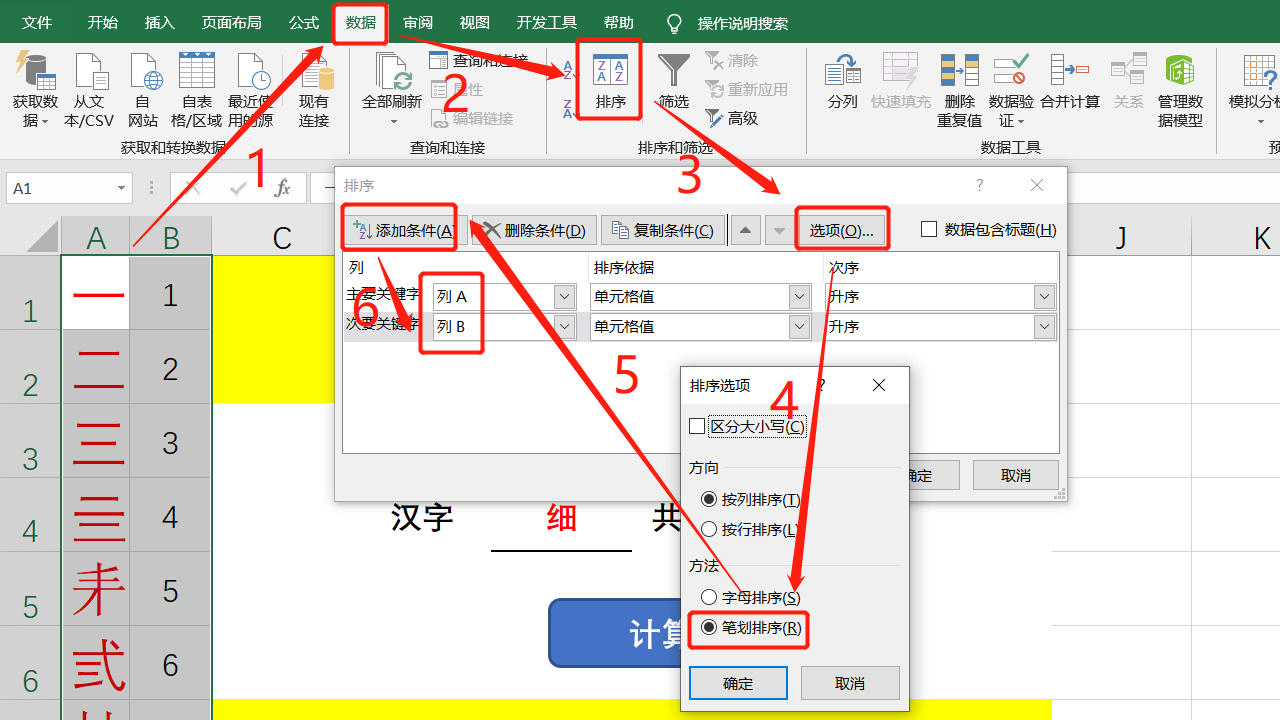Screen dimensions: 1280x720
Task: Click 确定 in 排序选项 dialog
Action: (x=738, y=683)
